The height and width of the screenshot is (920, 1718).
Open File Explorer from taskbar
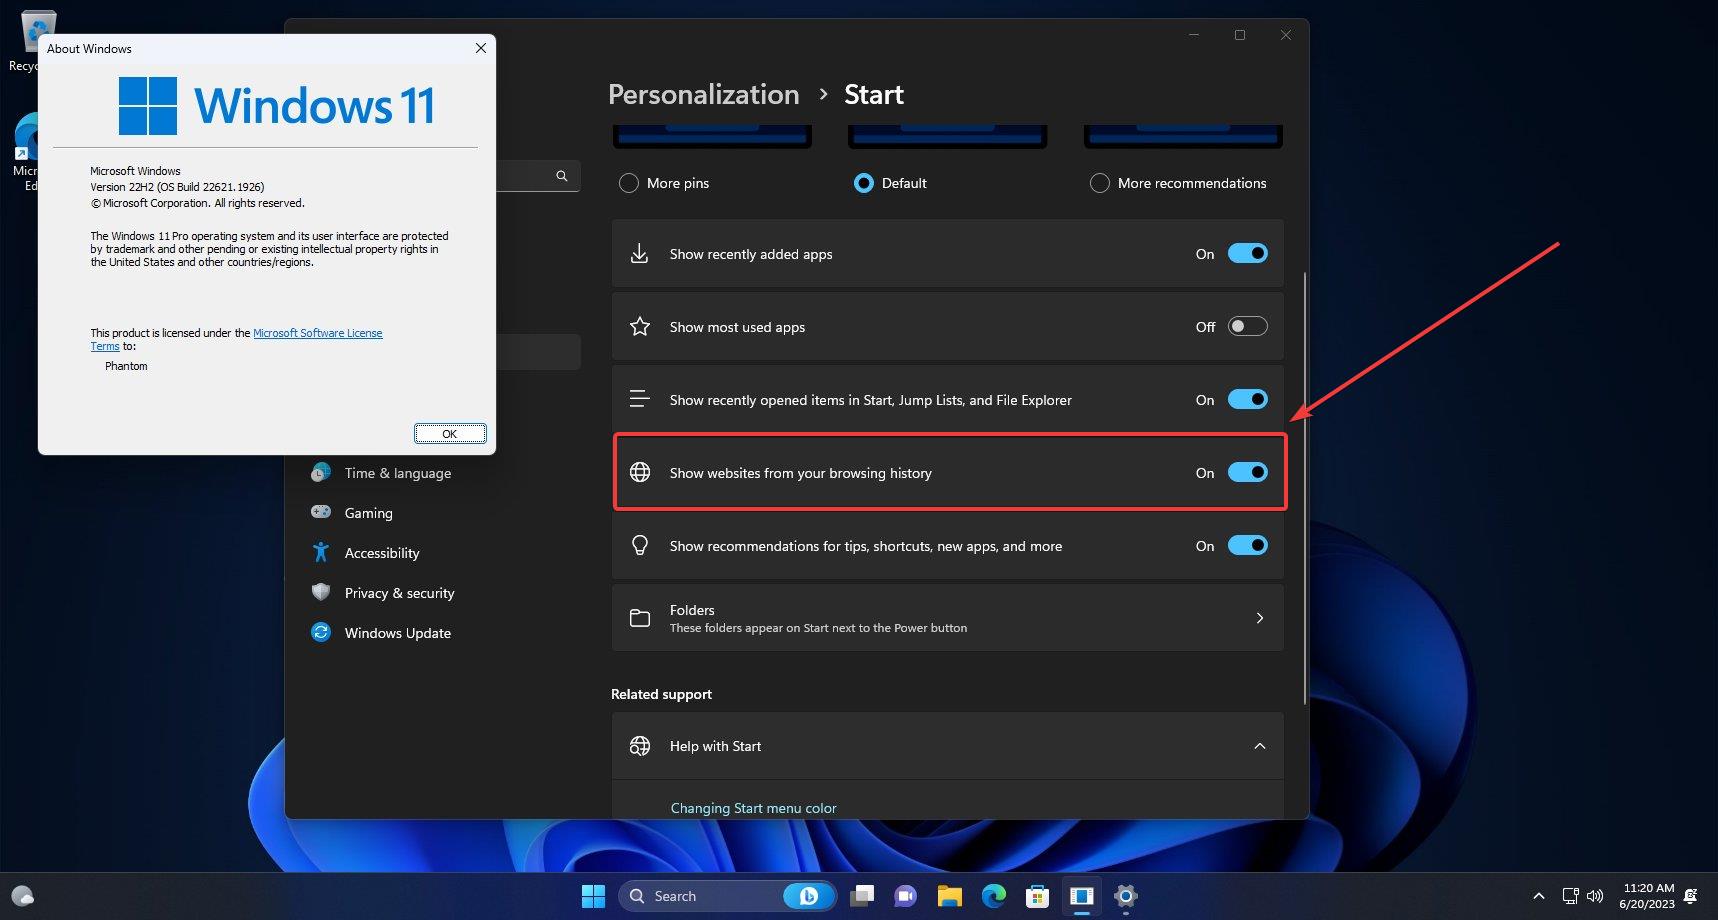click(950, 896)
